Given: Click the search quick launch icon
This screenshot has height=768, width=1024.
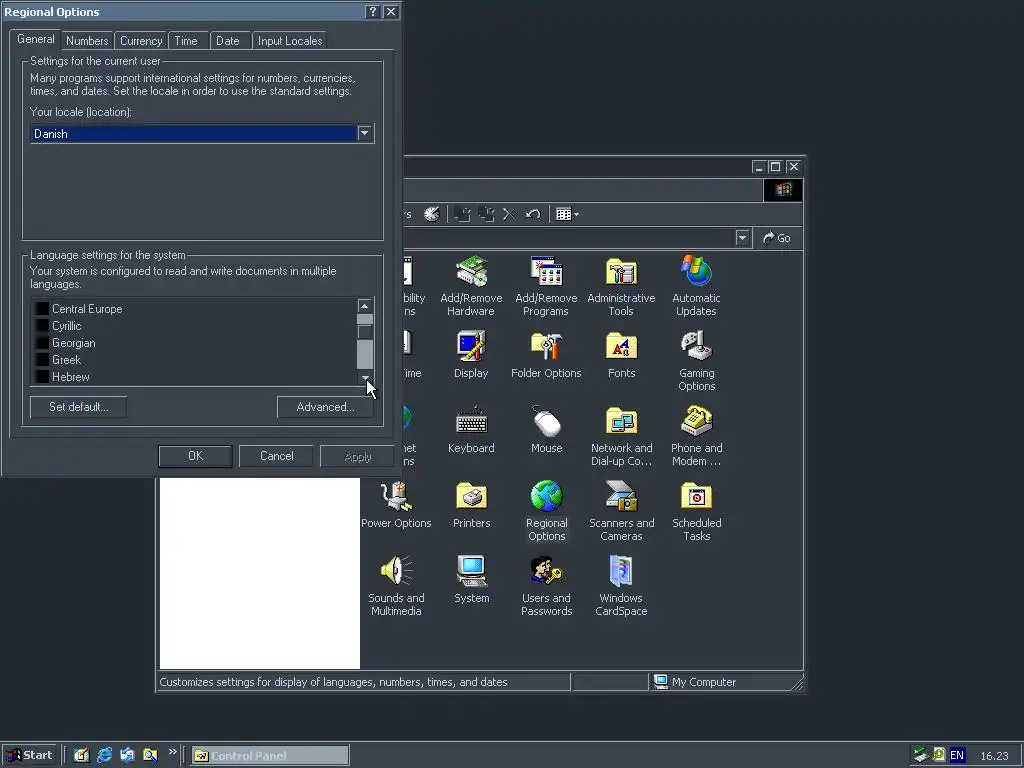Looking at the screenshot, I should tap(150, 756).
